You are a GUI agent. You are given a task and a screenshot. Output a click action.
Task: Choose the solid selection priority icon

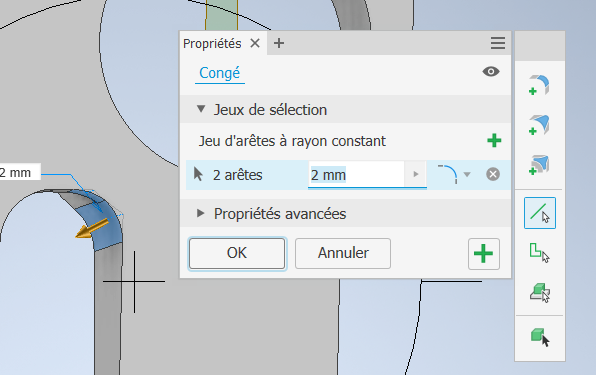(x=540, y=337)
